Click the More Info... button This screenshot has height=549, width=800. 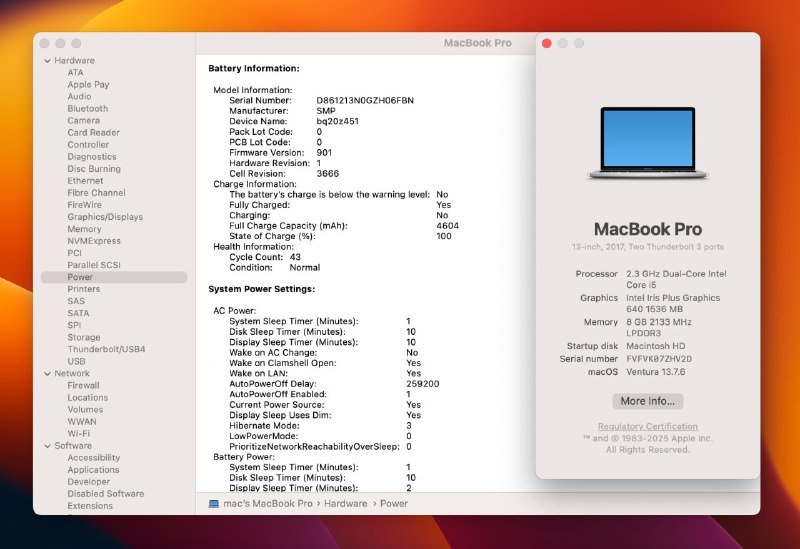click(x=647, y=401)
